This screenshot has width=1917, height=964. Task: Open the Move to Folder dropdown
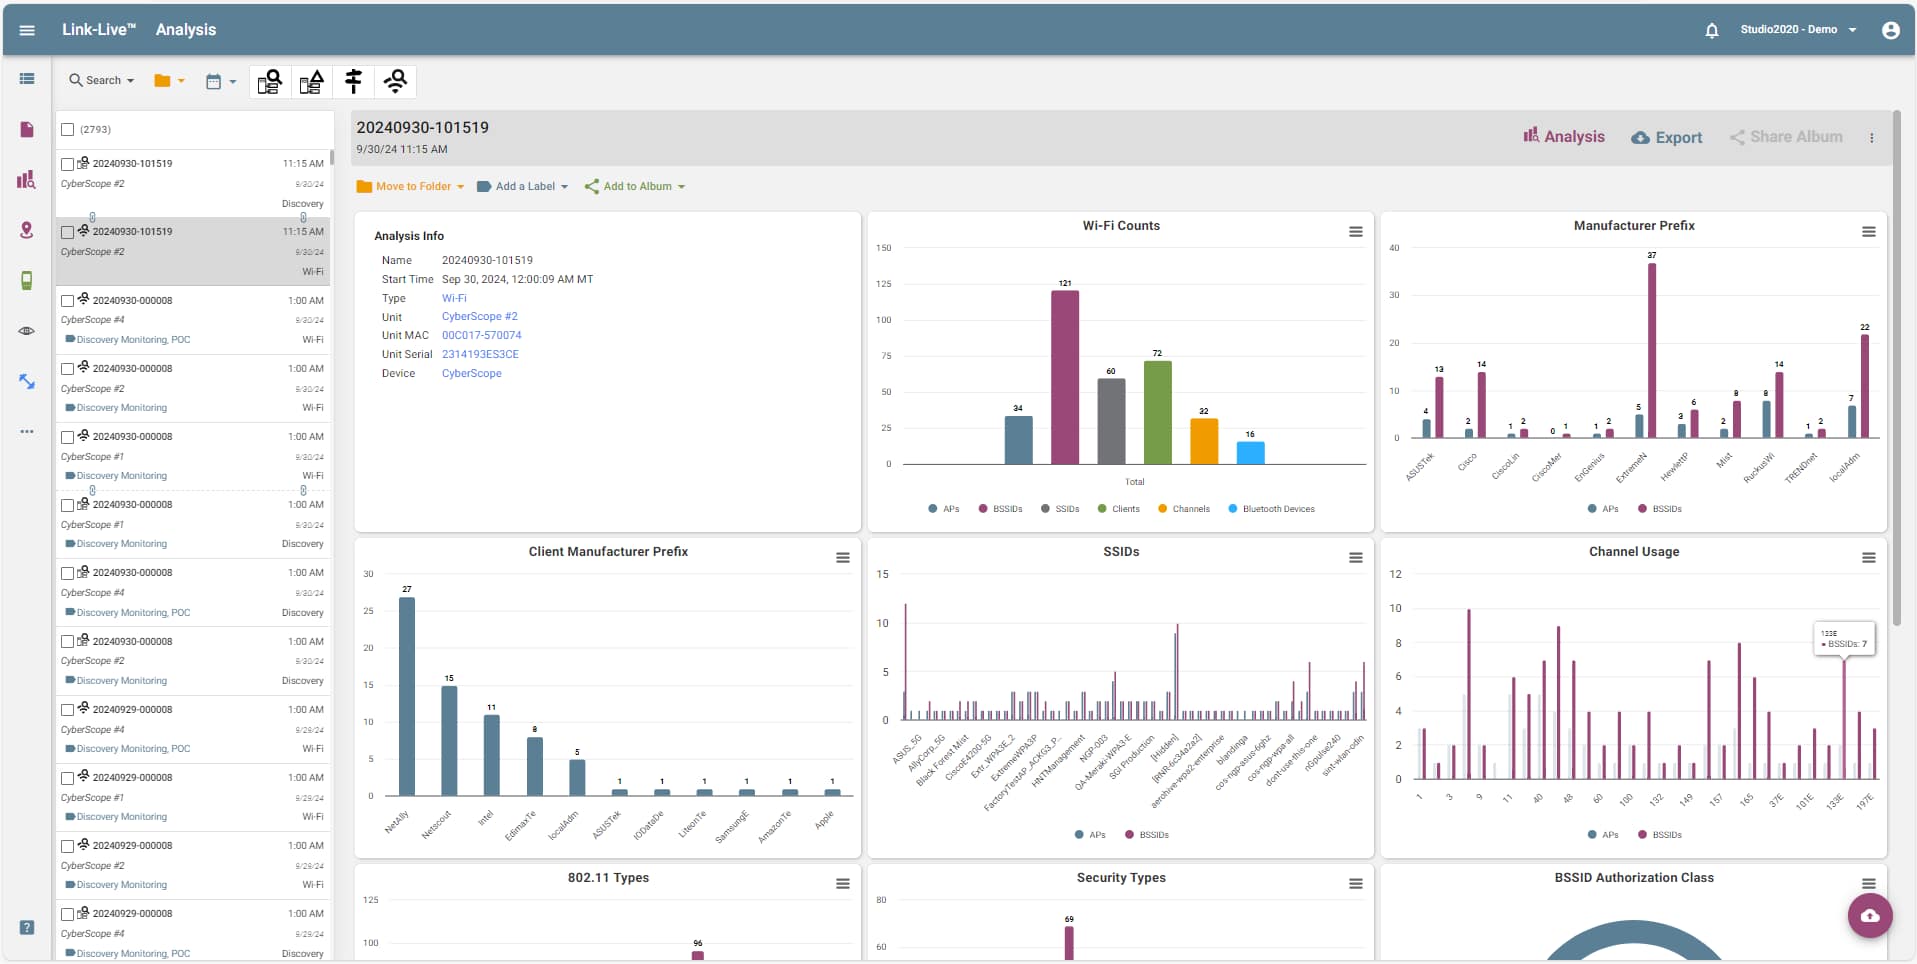coord(411,187)
